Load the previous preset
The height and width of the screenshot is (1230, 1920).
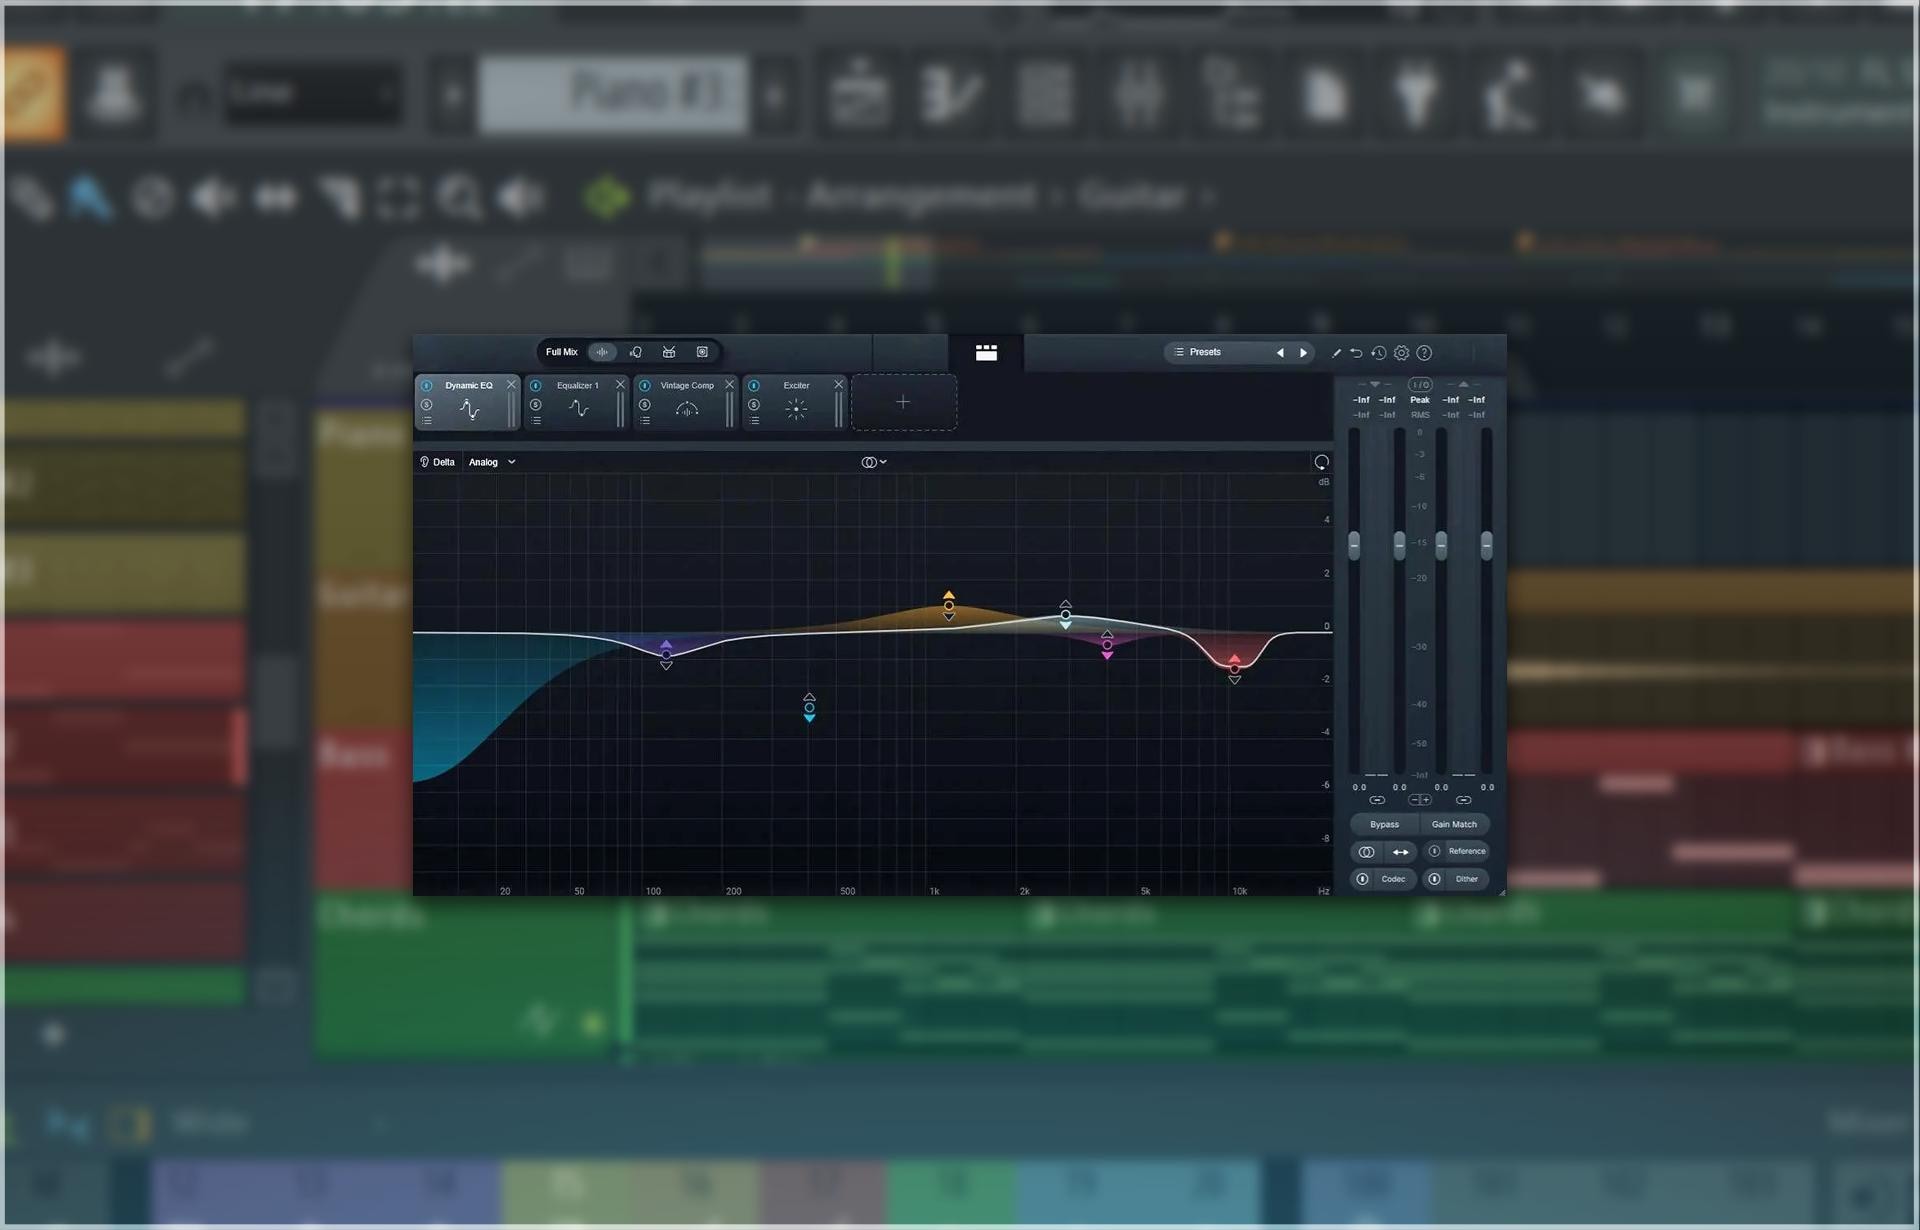point(1280,353)
